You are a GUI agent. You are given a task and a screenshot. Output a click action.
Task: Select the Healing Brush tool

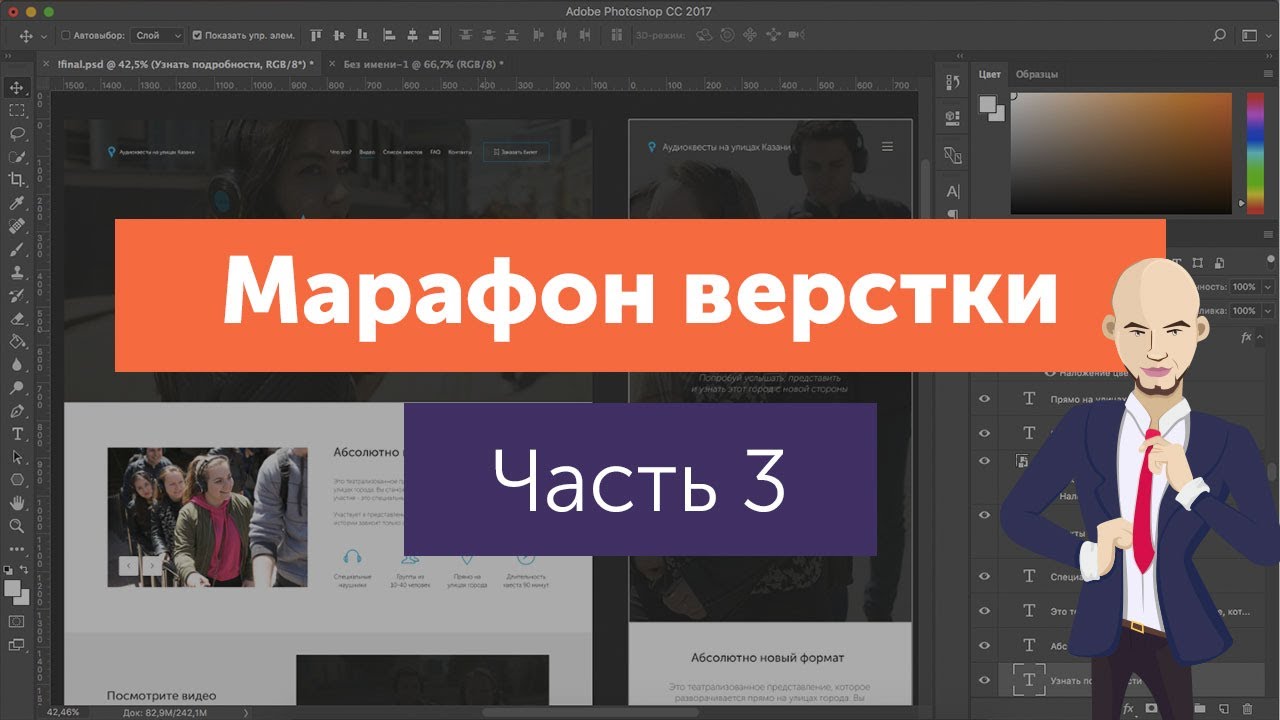click(x=16, y=226)
